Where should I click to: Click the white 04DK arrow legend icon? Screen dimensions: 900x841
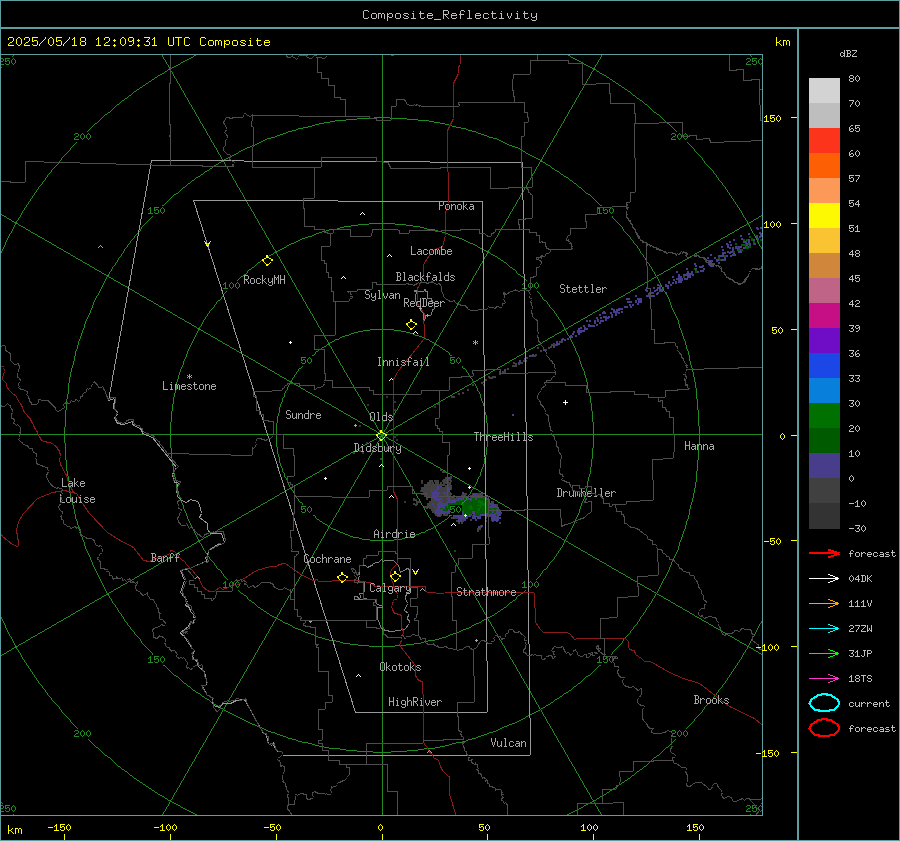pyautogui.click(x=824, y=578)
